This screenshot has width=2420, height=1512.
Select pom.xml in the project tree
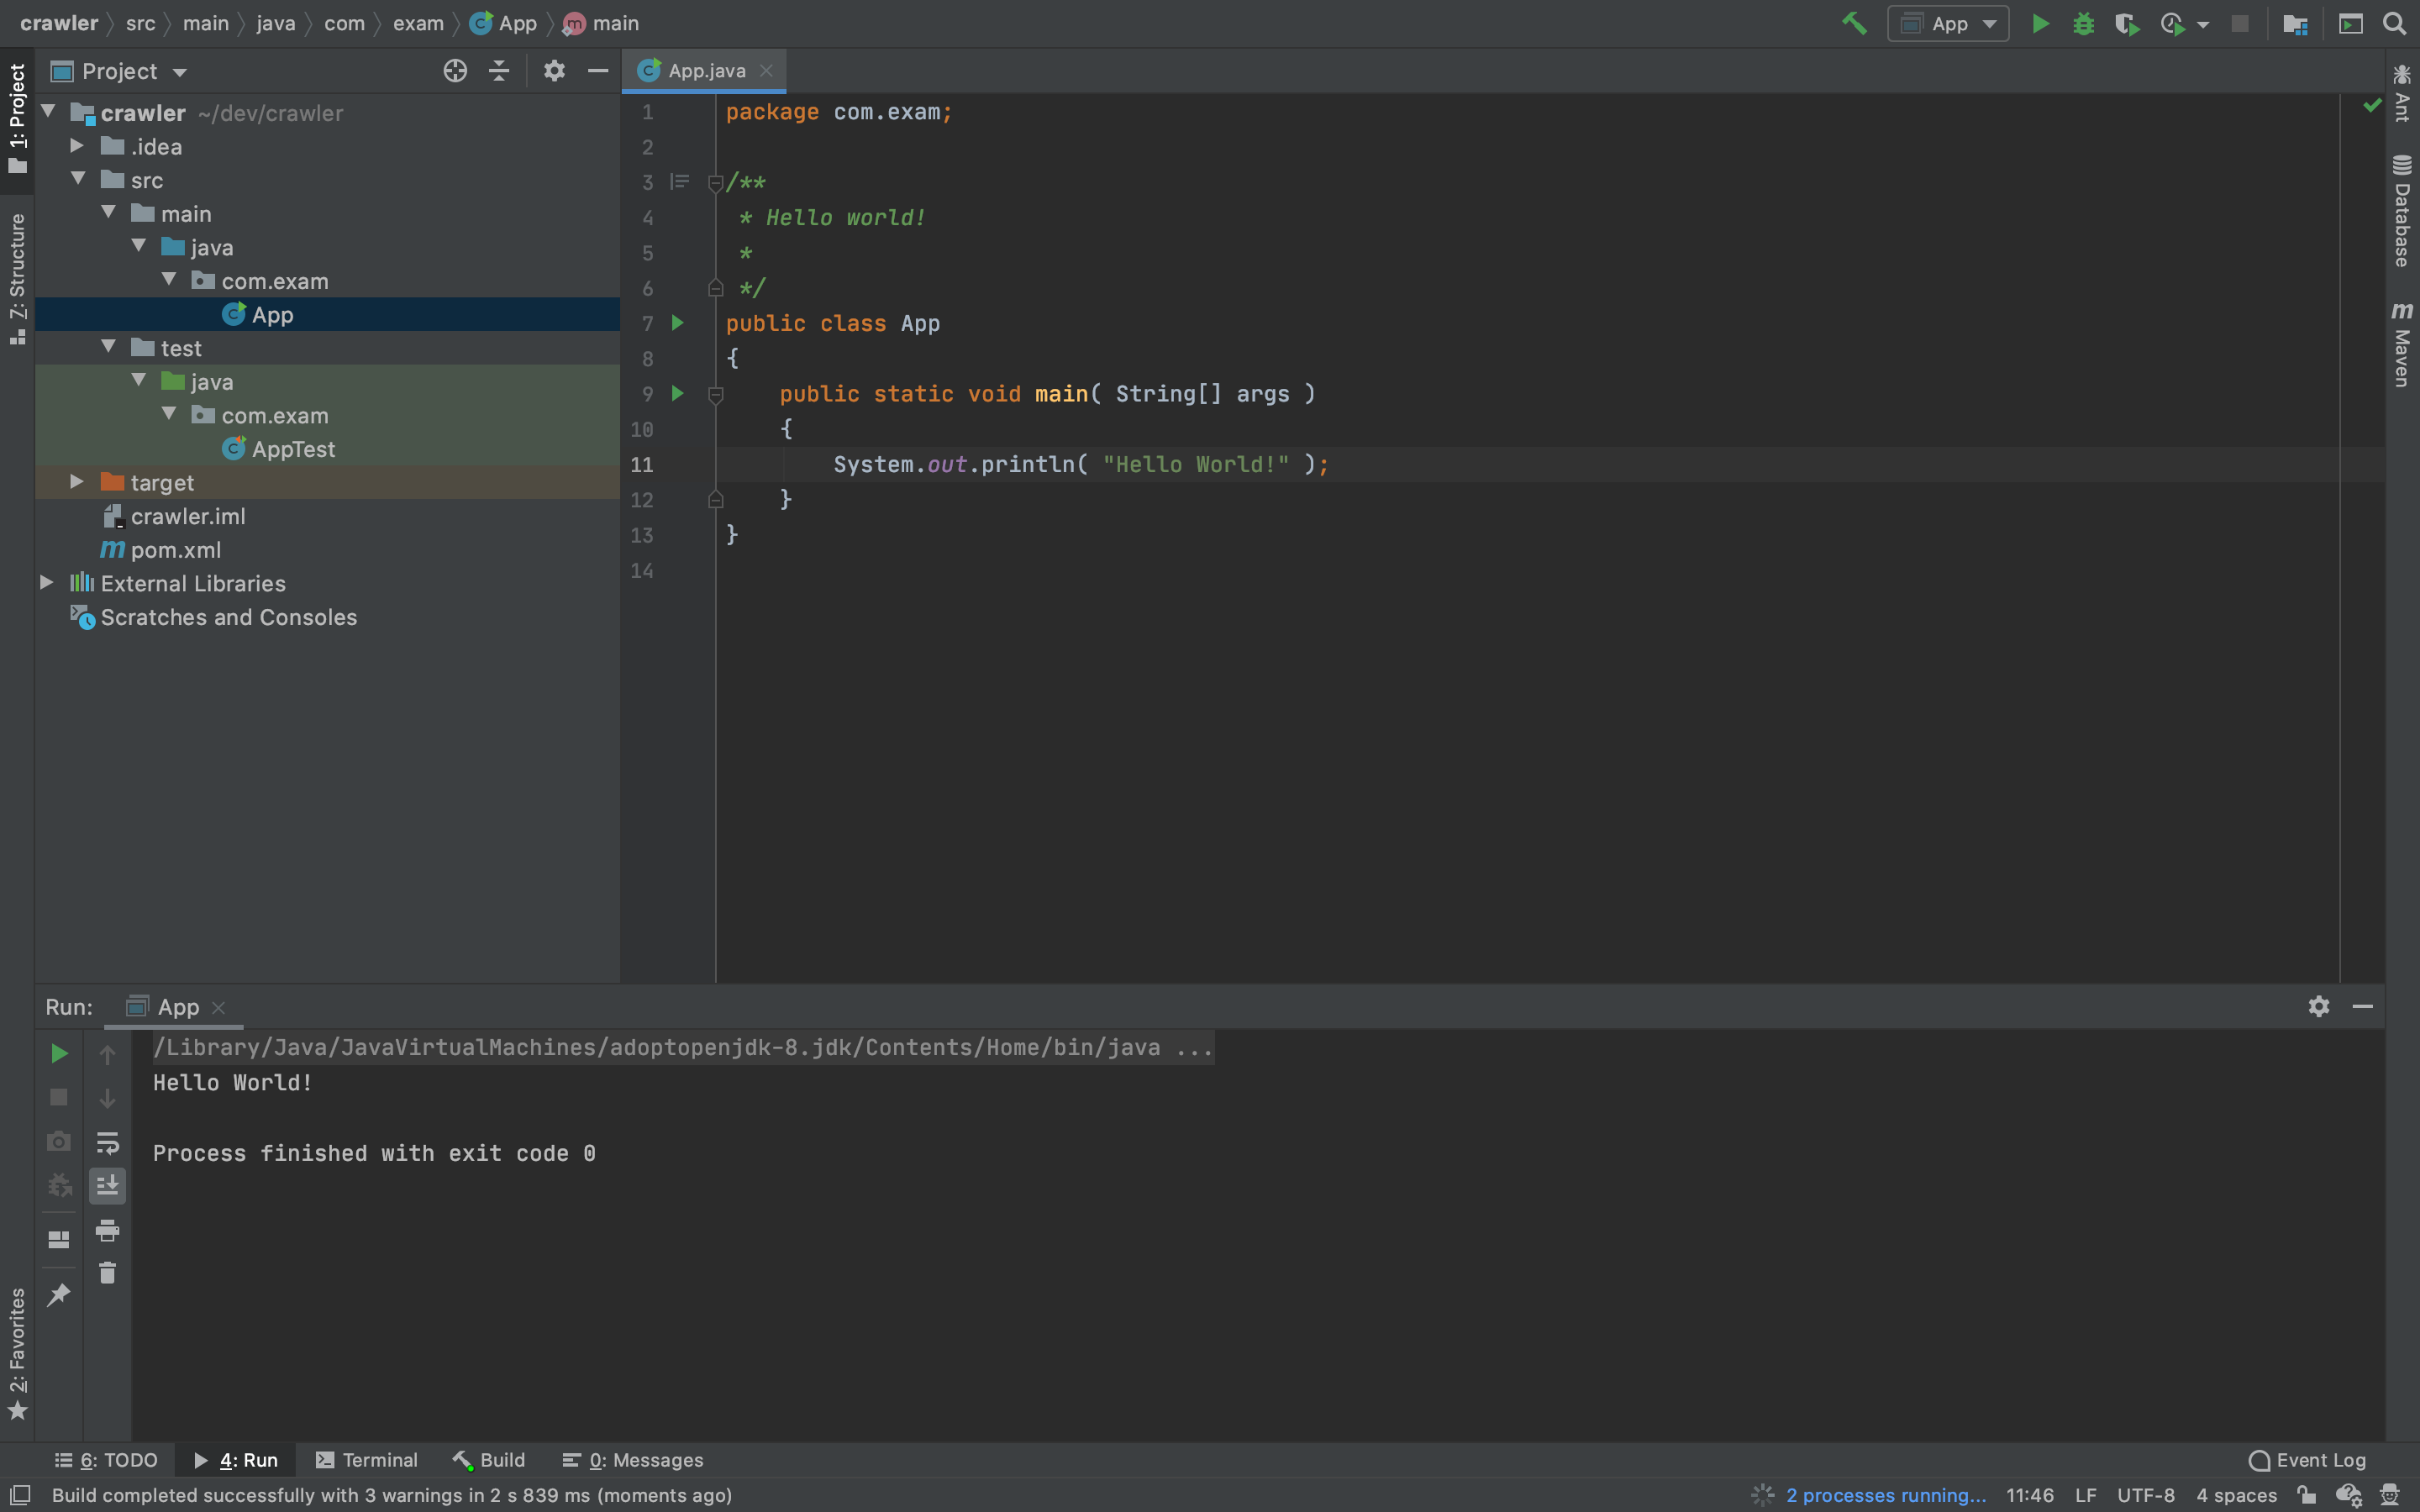click(x=175, y=550)
